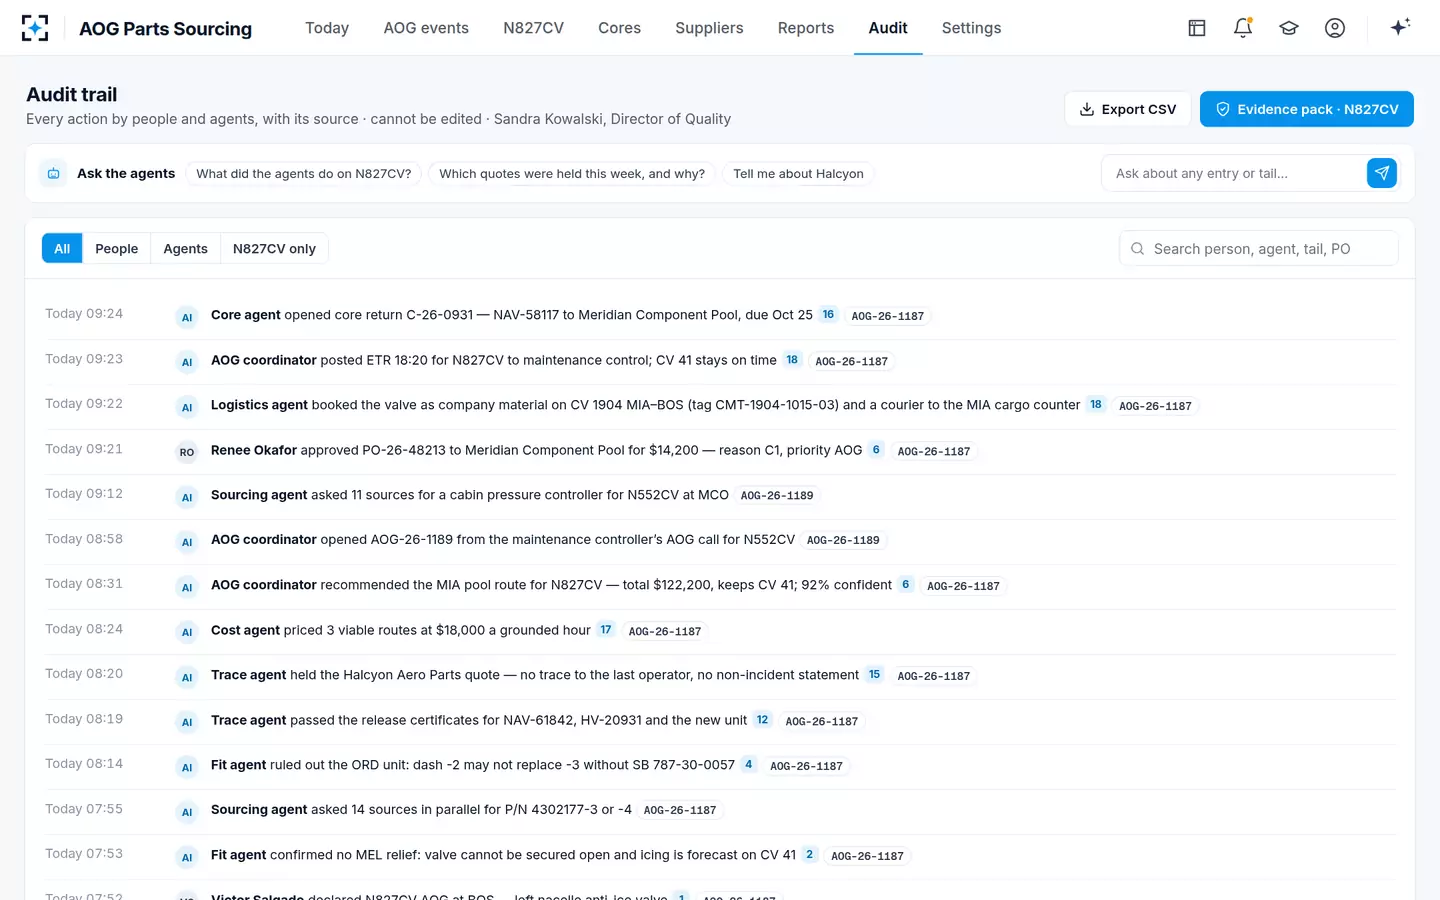Click source badge 4 on ORD unit entry

pyautogui.click(x=749, y=764)
